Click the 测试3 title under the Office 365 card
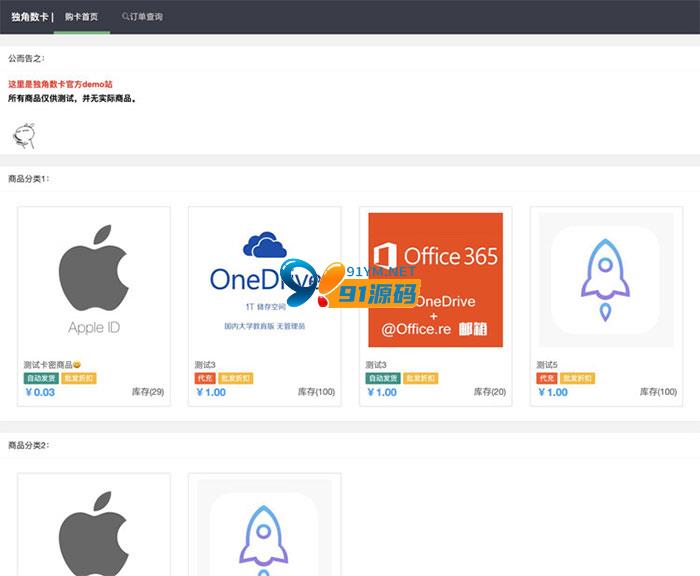 pos(376,365)
